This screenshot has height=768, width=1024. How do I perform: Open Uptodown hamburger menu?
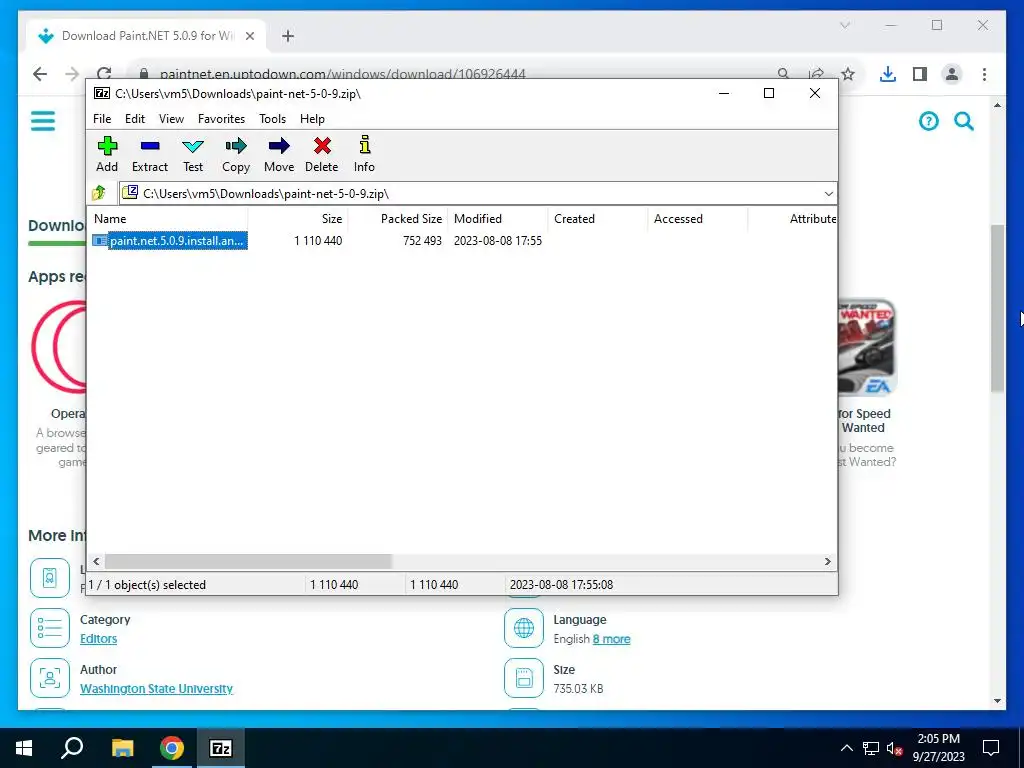(43, 121)
